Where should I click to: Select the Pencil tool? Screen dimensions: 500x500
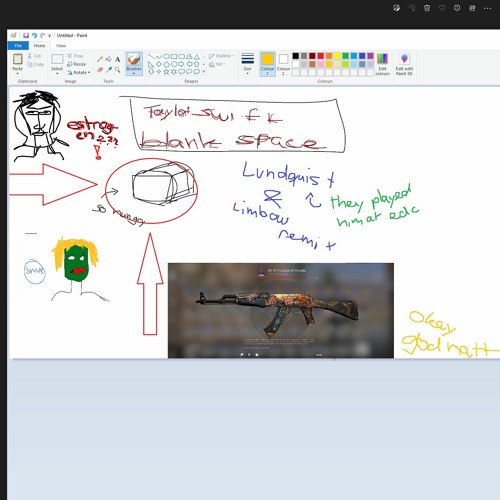pos(99,60)
